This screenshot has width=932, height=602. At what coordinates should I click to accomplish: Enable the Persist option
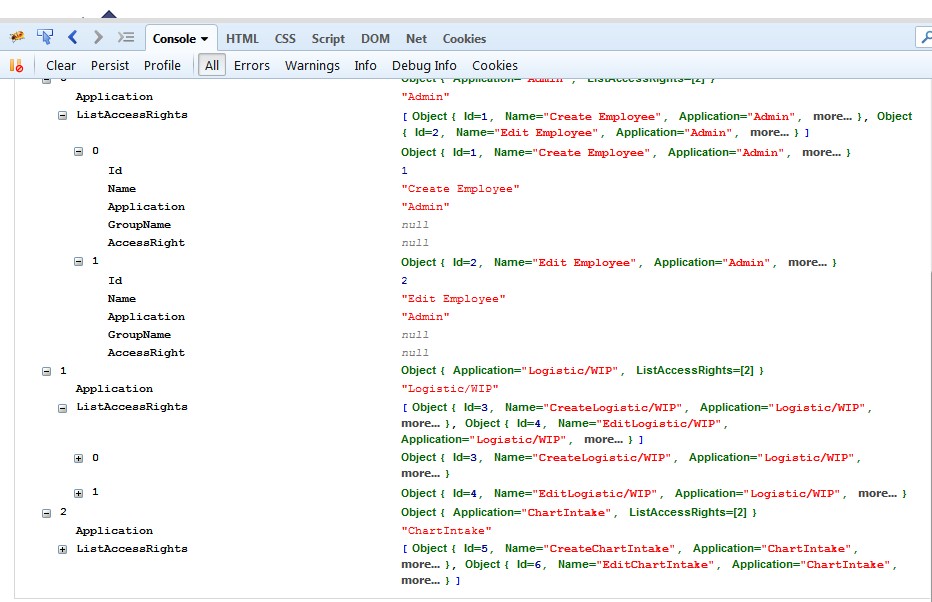pyautogui.click(x=110, y=65)
